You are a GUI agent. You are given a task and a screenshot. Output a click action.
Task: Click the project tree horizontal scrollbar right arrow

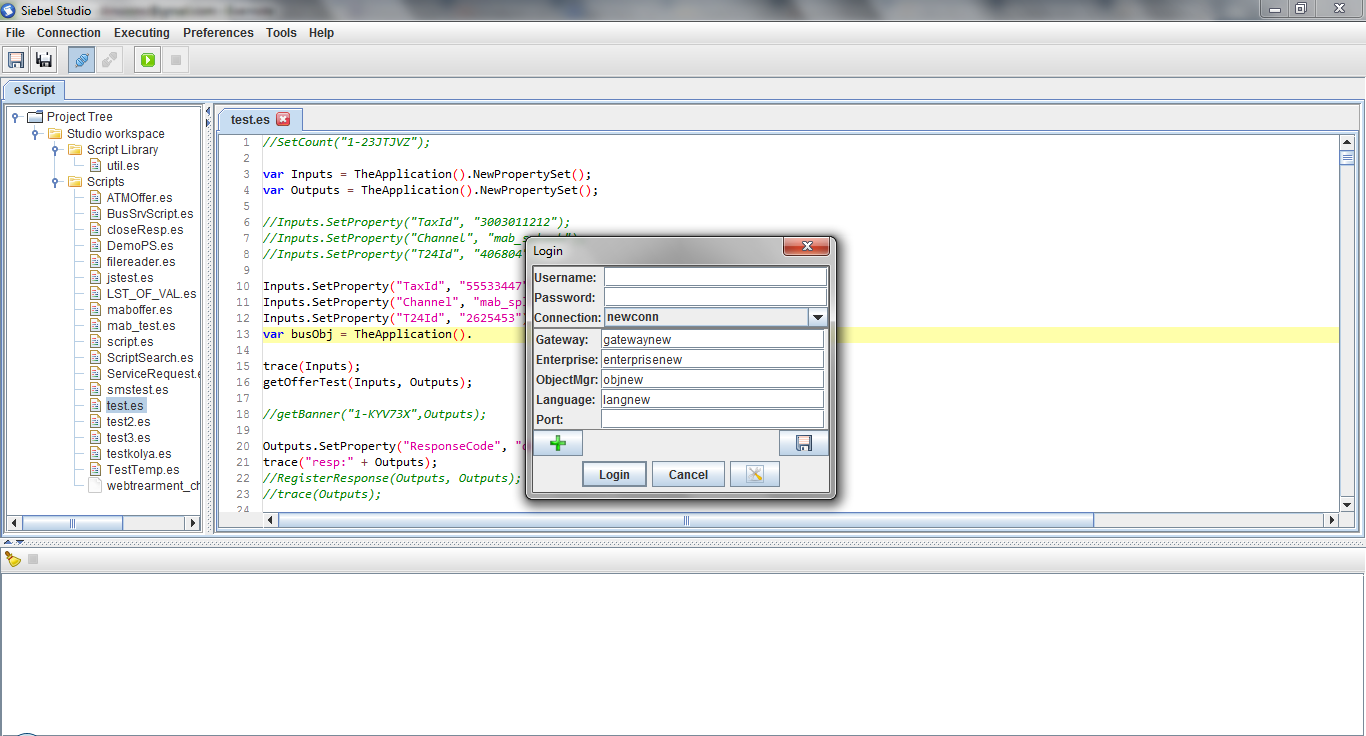[193, 523]
